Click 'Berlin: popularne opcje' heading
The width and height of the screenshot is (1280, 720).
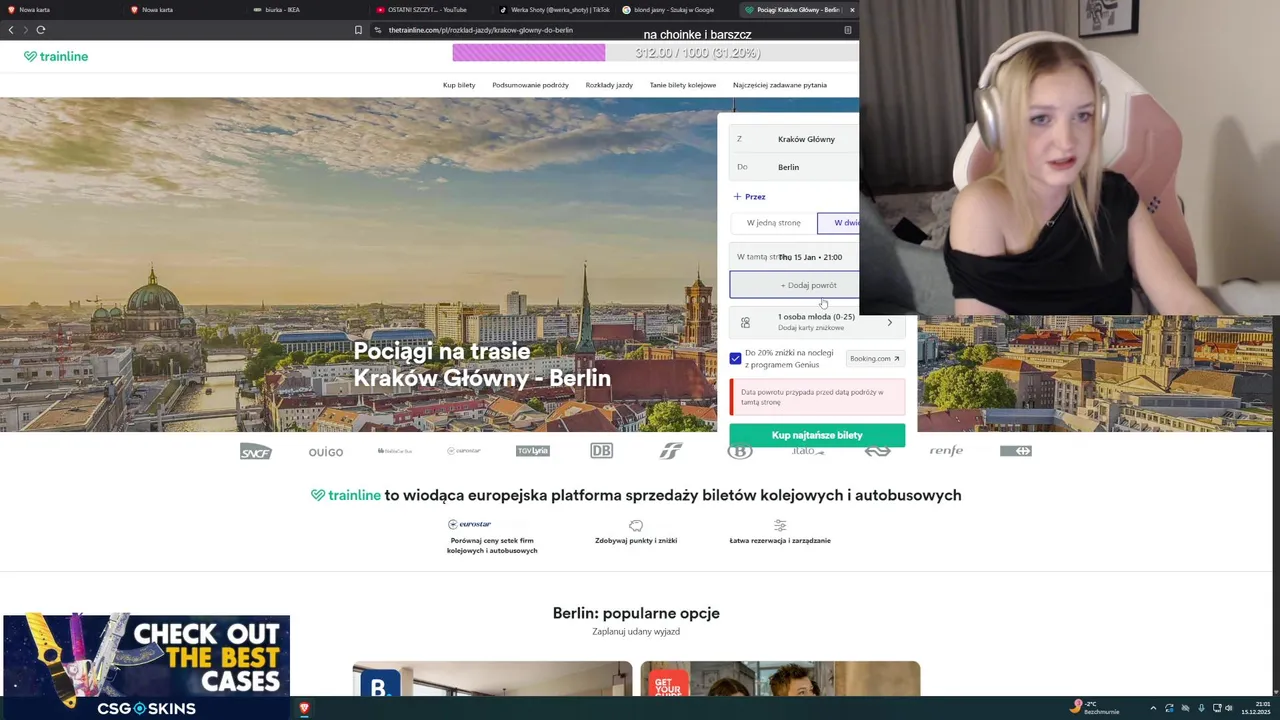(636, 613)
